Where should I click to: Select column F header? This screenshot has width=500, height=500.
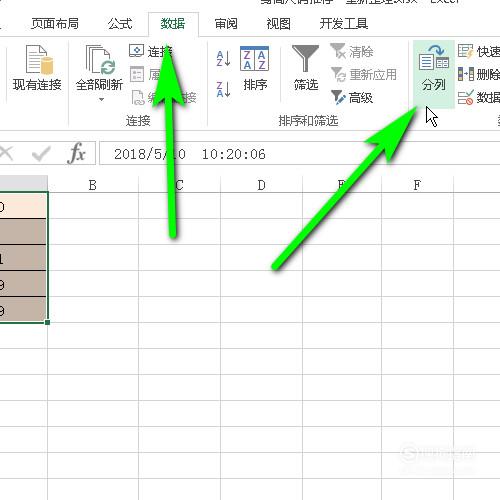pyautogui.click(x=417, y=185)
